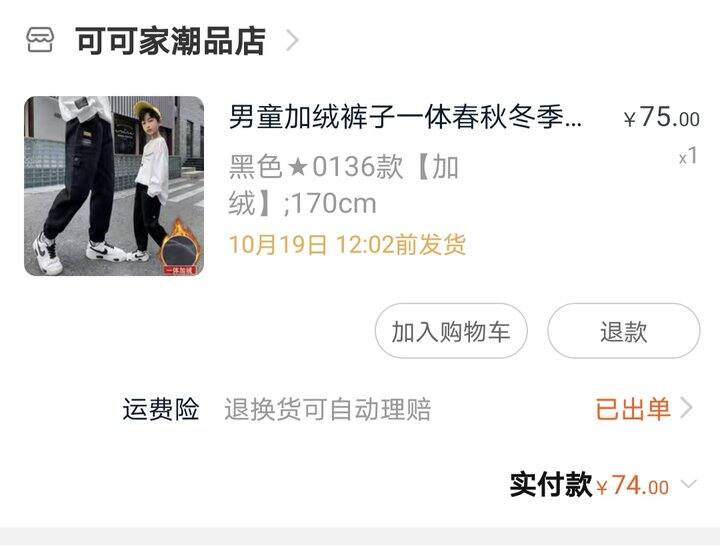Viewport: 720px width, 548px height.
Task: Open product title 男童加绒裤子一体春秋冬季
Action: click(x=405, y=117)
